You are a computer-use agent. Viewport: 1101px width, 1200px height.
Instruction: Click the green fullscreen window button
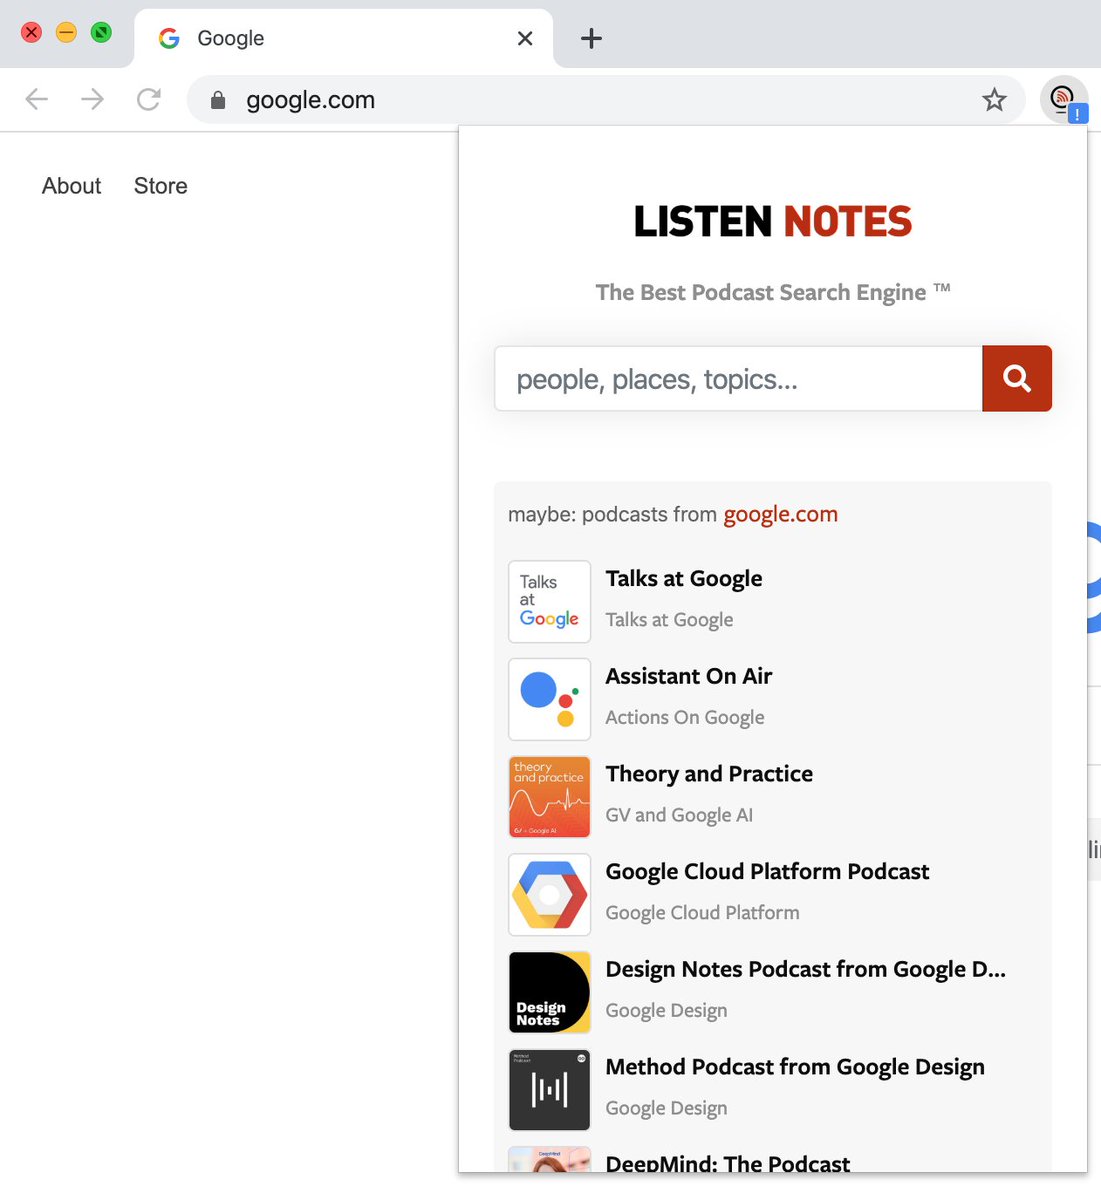[x=101, y=32]
